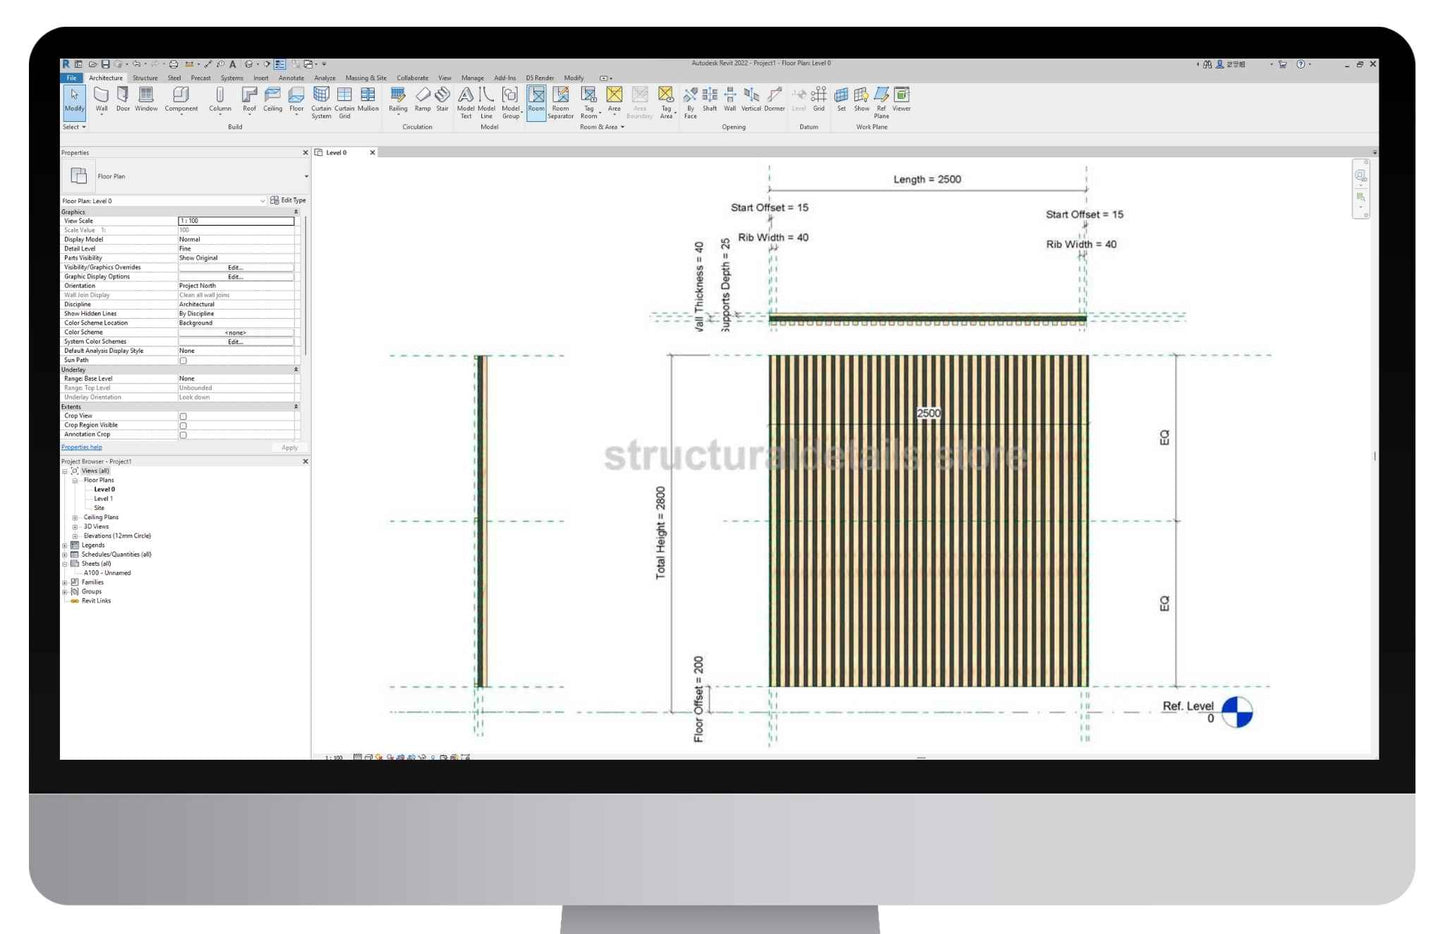This screenshot has height=934, width=1445.
Task: Enable the Sun Path checkbox
Action: pyautogui.click(x=183, y=360)
